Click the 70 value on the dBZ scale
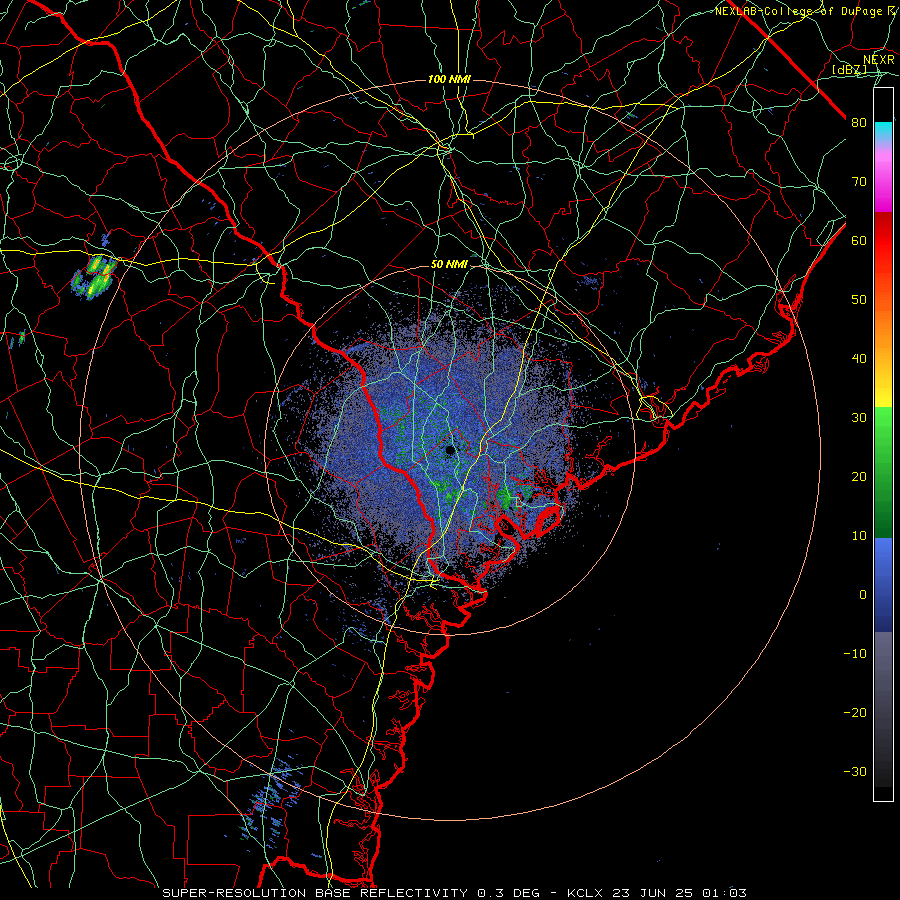 point(859,182)
